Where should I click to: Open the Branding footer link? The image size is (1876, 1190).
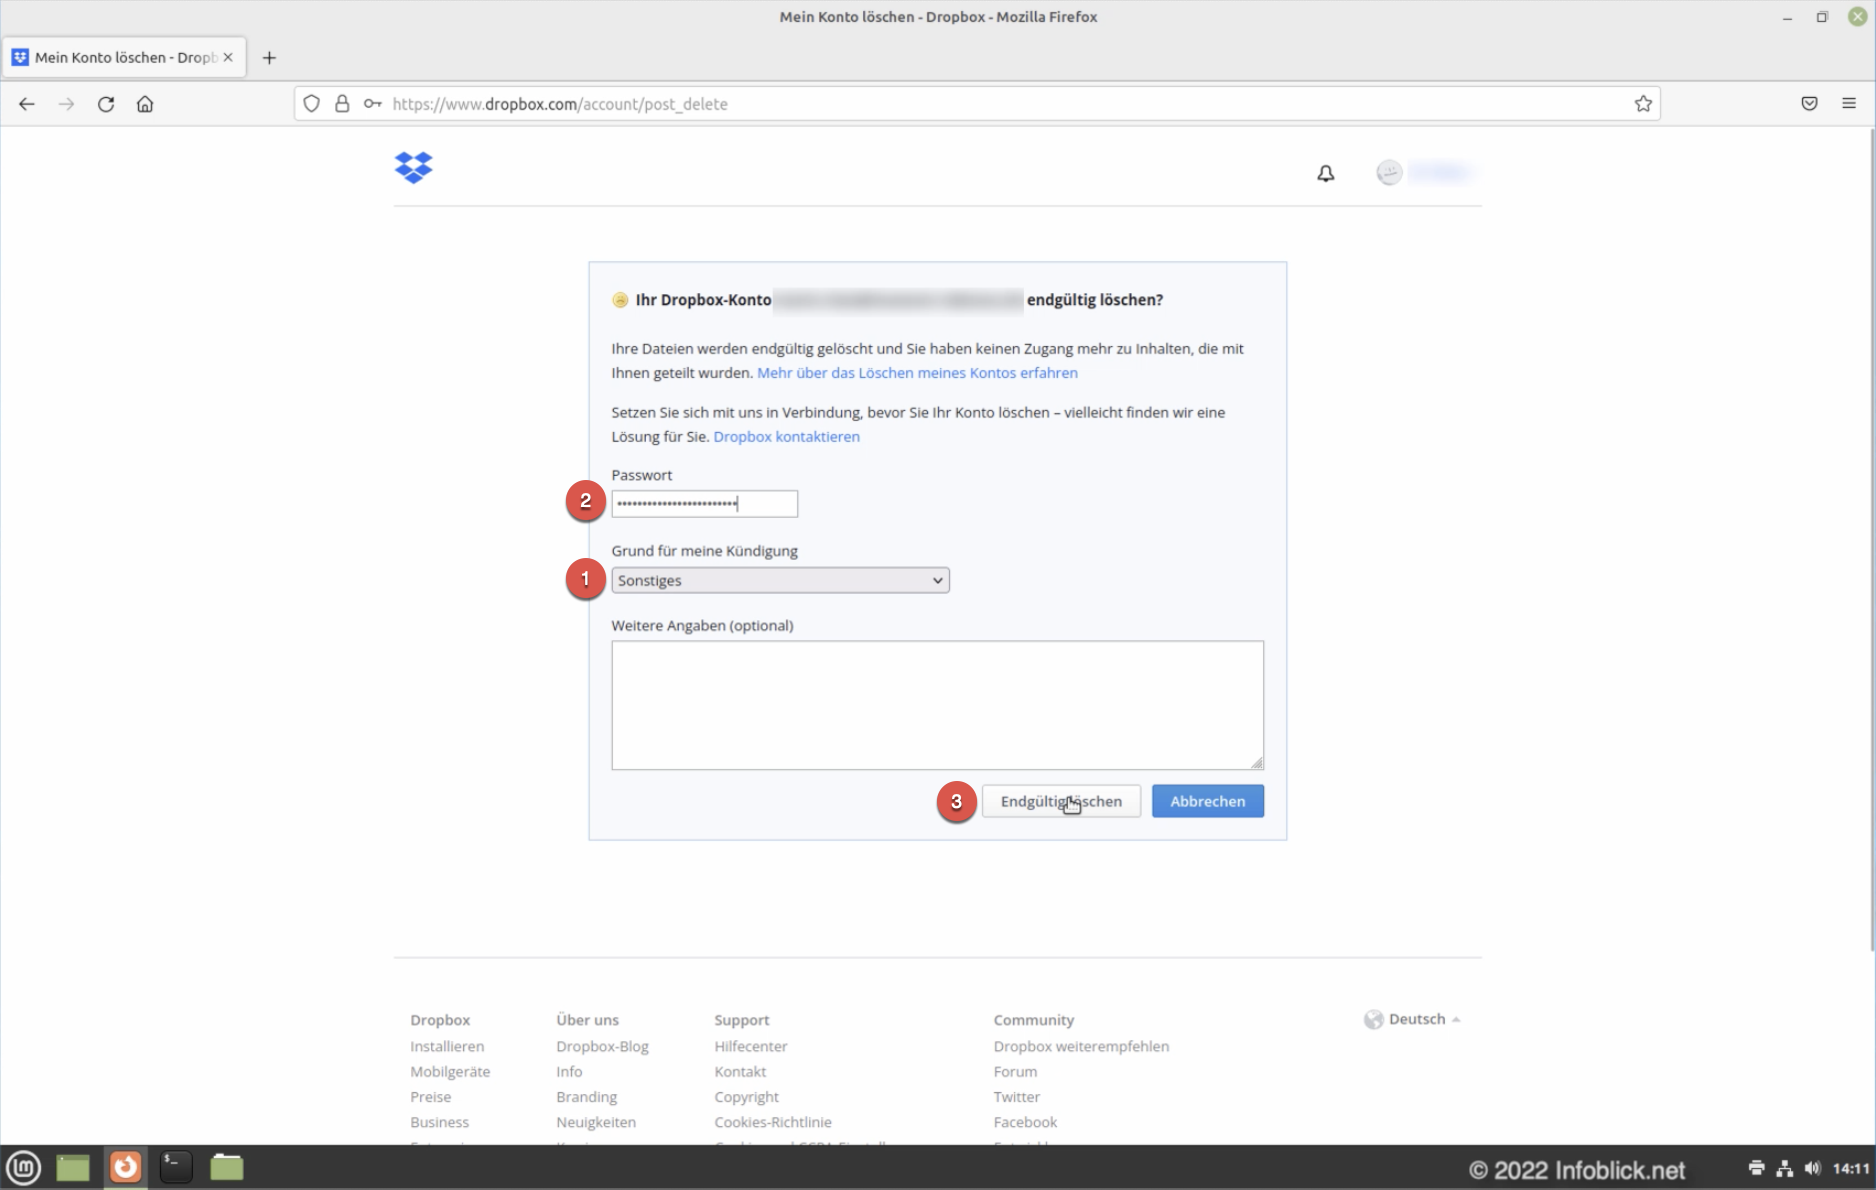(587, 1097)
